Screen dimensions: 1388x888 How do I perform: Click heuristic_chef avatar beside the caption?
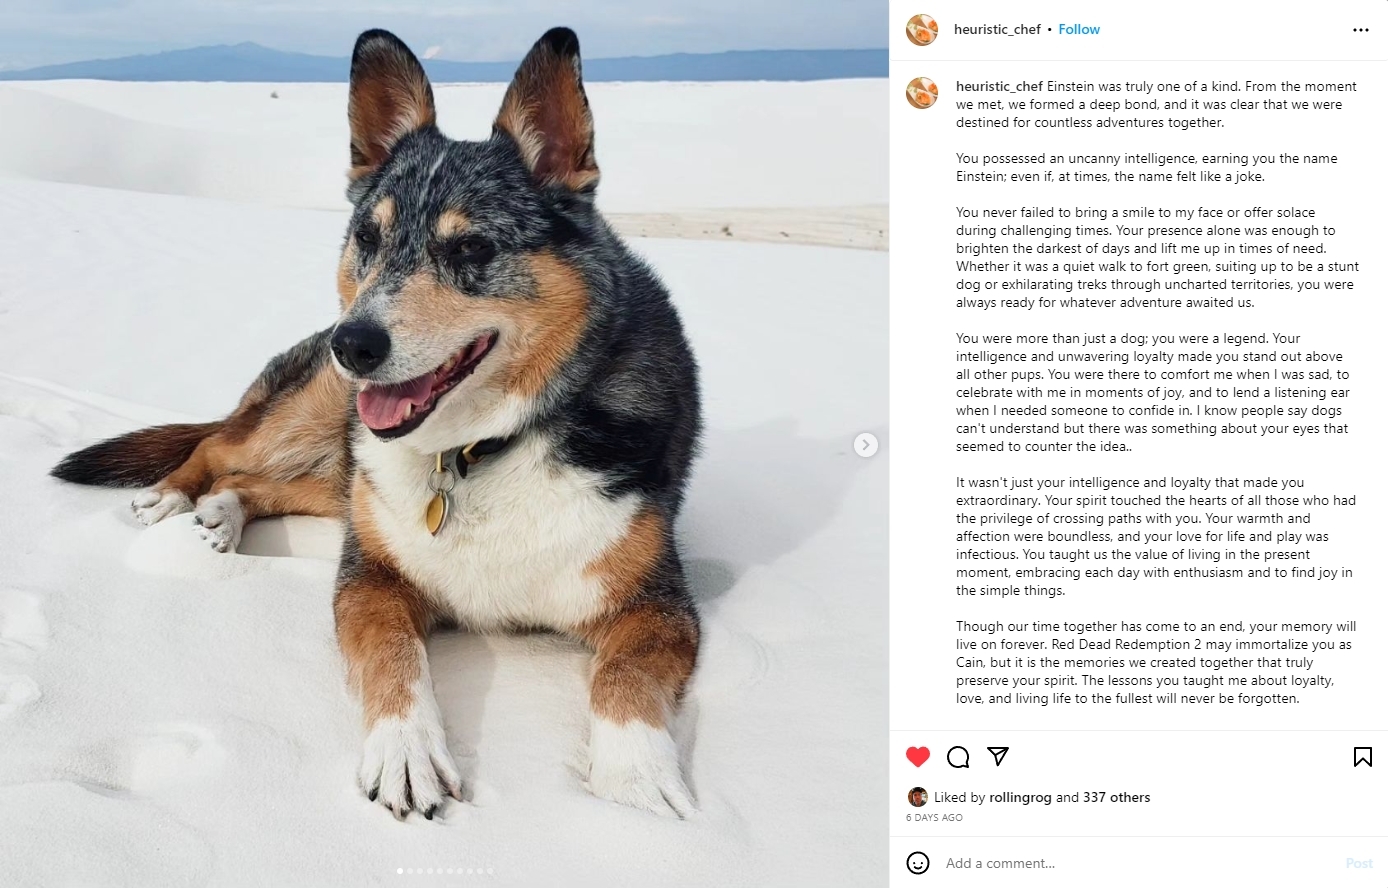(x=922, y=93)
